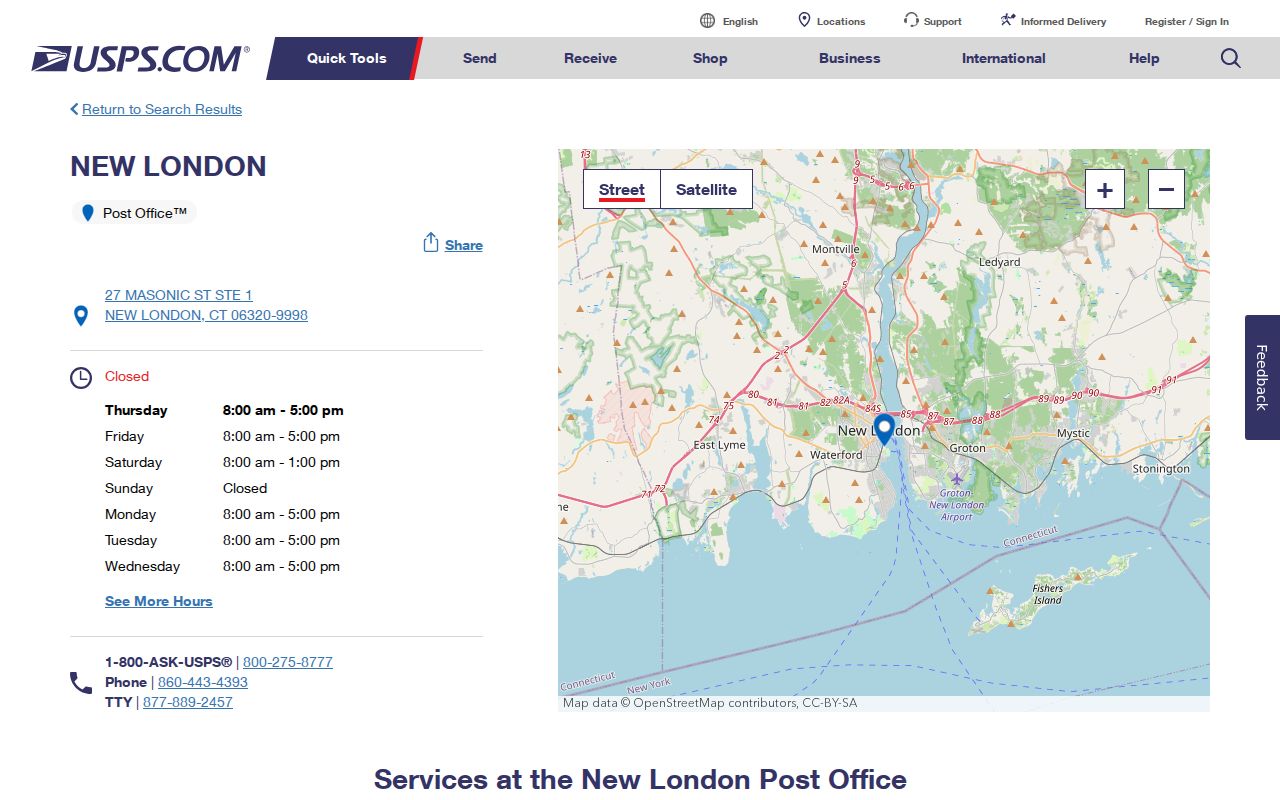Open the Quick Tools menu
The image size is (1280, 800).
(x=346, y=58)
